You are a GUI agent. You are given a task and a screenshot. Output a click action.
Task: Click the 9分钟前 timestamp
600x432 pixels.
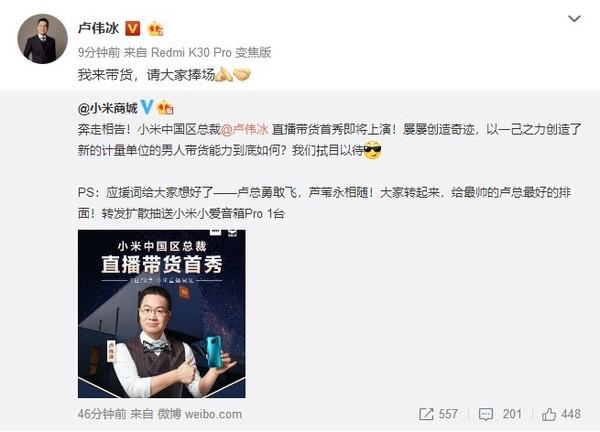click(99, 52)
